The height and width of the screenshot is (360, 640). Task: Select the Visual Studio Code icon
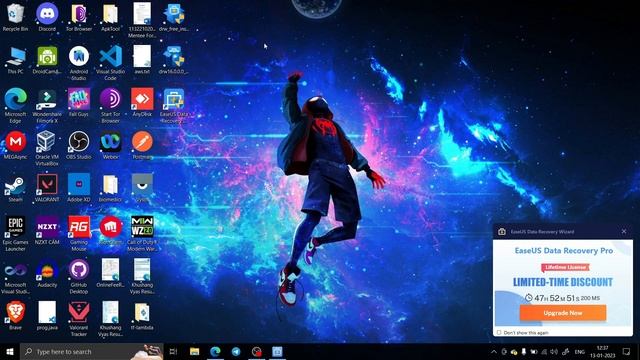(111, 63)
